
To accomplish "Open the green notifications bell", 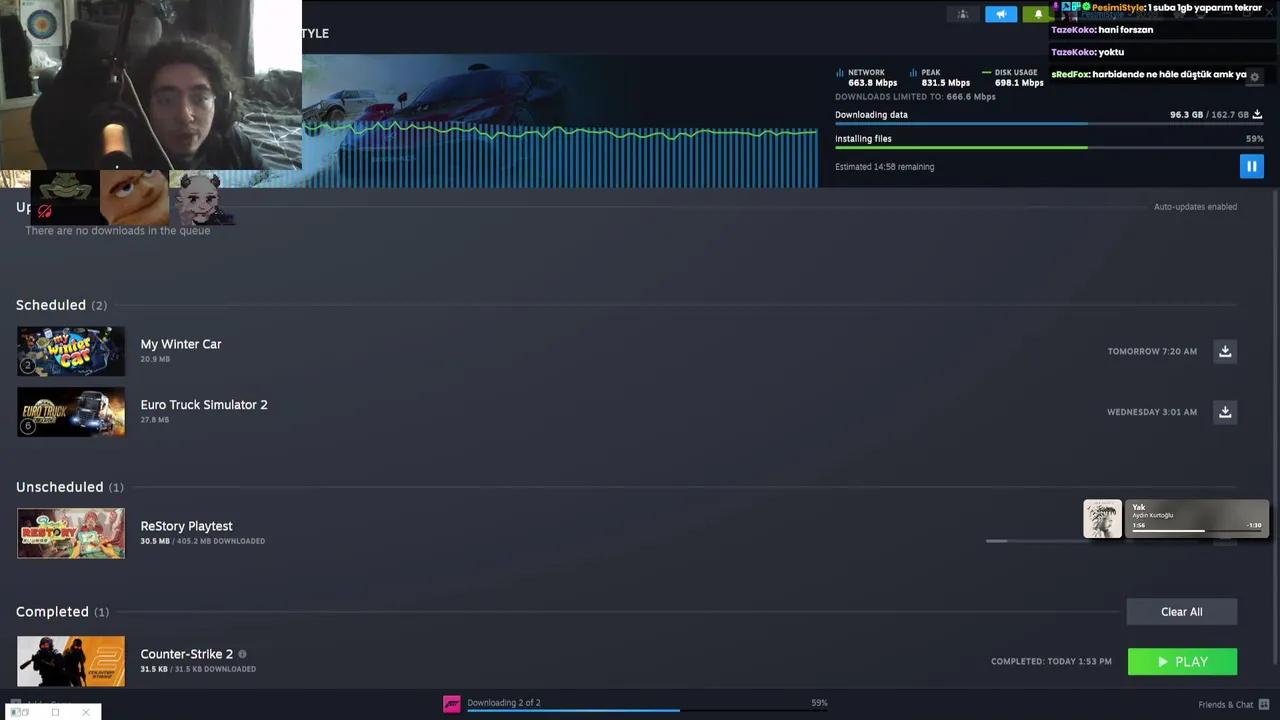I will [x=1038, y=14].
